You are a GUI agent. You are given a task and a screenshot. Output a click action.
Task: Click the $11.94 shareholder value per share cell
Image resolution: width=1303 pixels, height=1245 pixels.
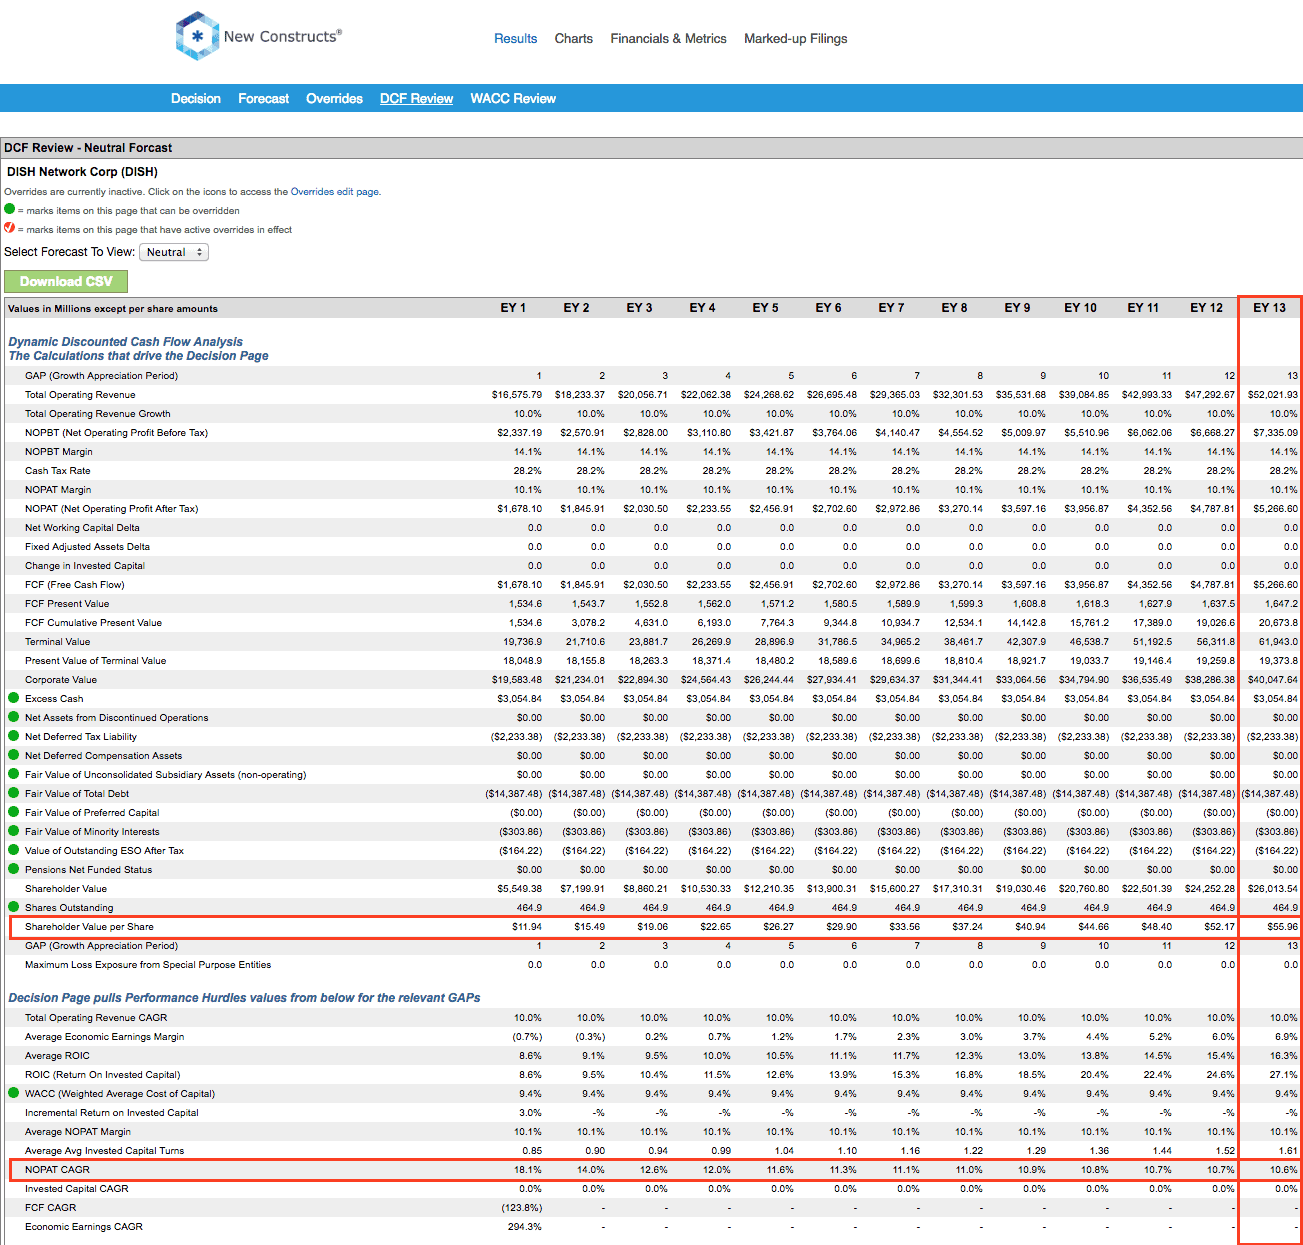527,926
